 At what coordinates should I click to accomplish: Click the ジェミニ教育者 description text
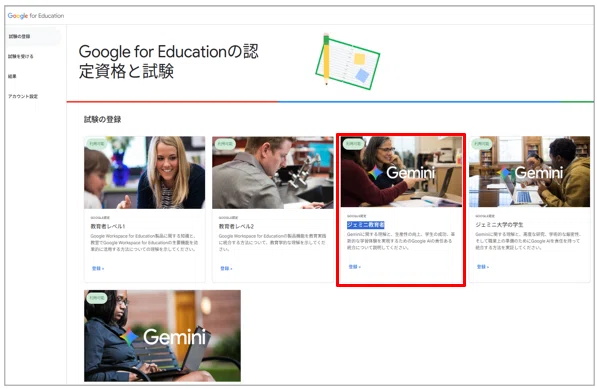401,241
